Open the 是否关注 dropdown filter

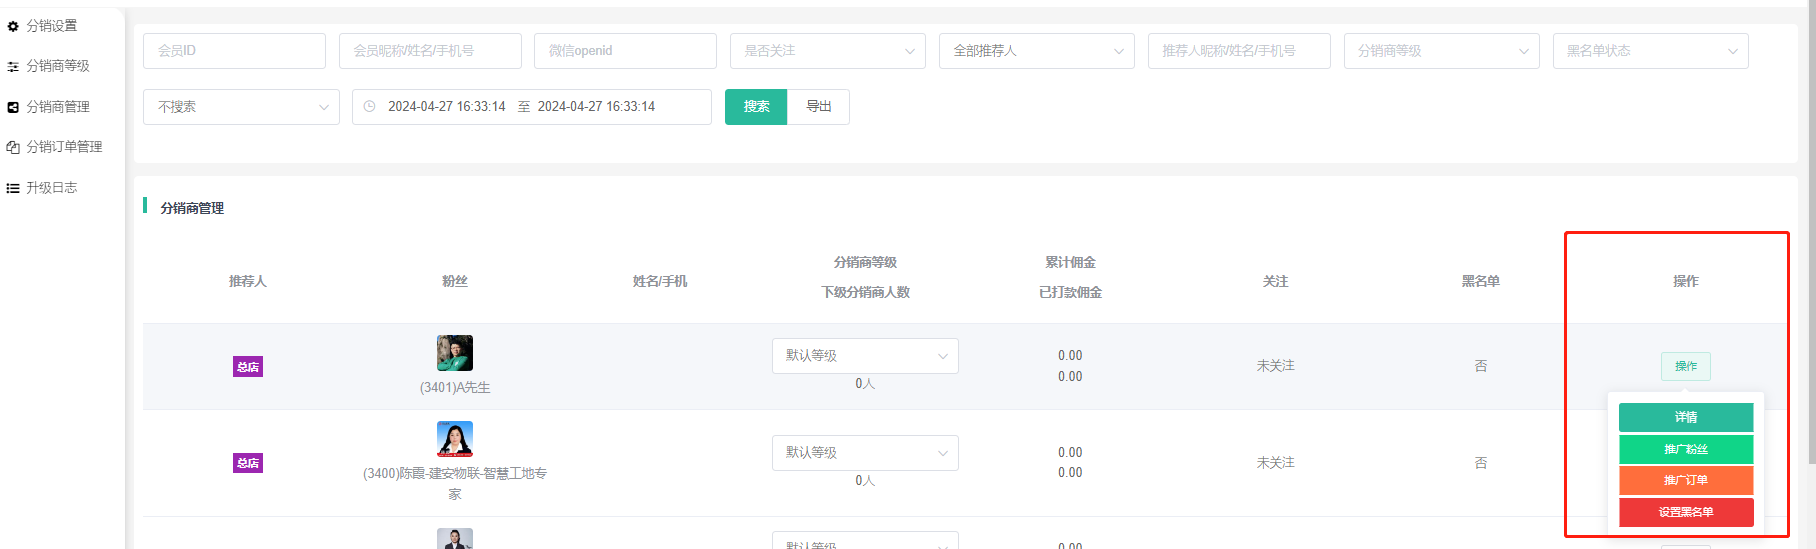click(827, 51)
